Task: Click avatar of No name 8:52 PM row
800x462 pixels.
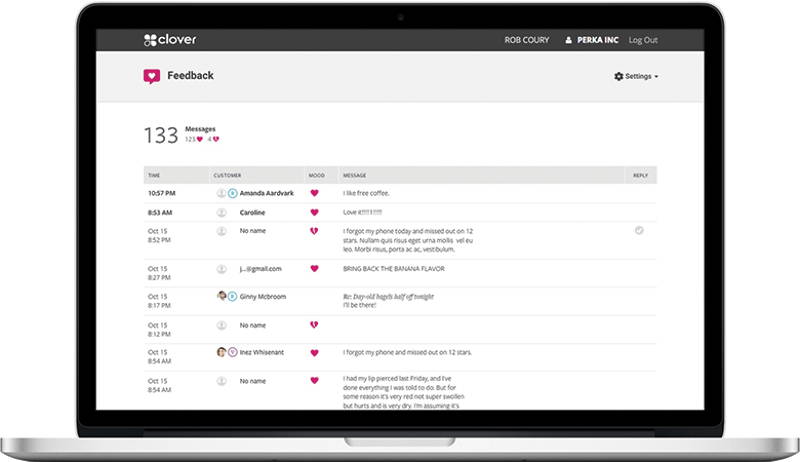Action: (221, 231)
